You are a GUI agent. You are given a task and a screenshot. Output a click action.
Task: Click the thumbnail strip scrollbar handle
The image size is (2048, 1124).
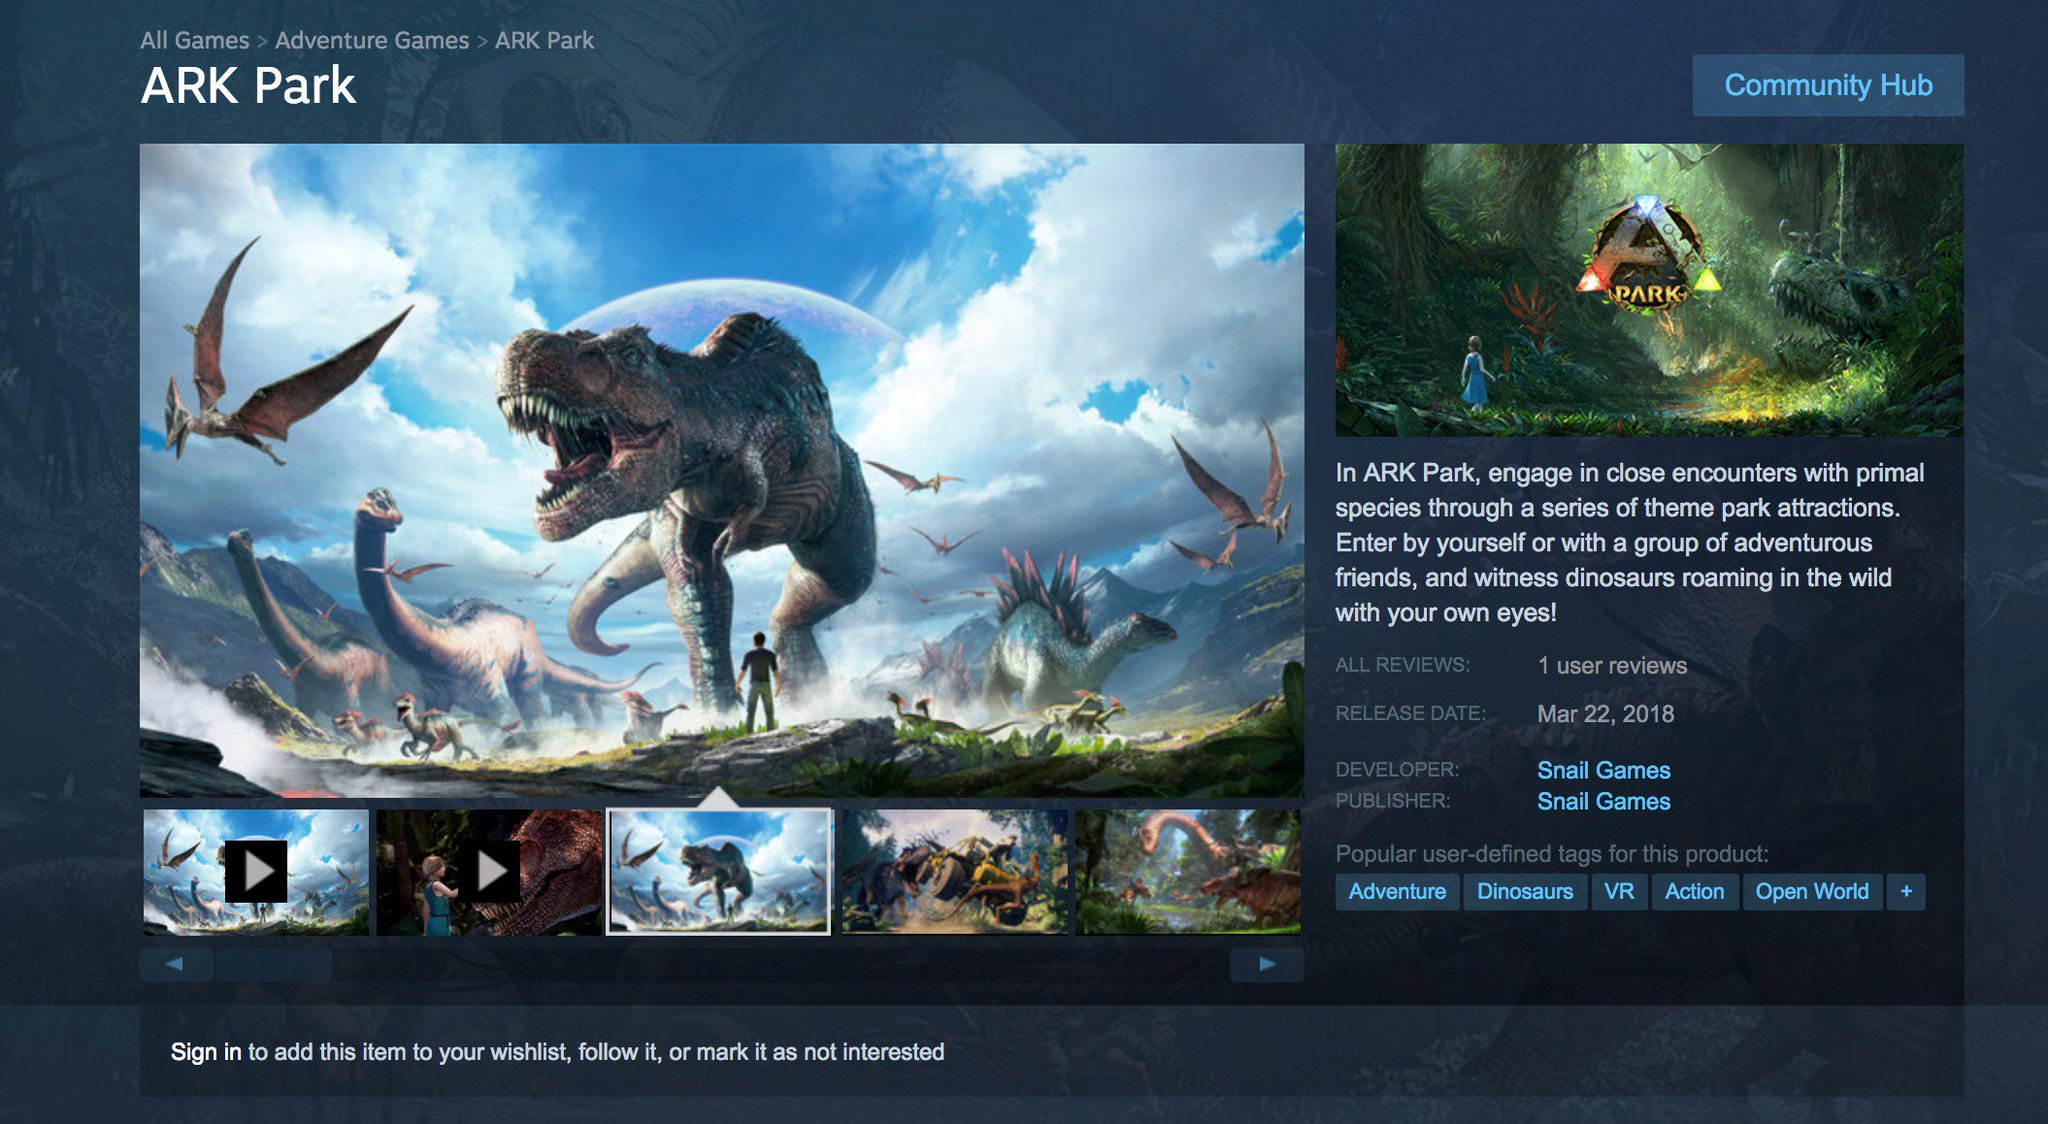273,964
